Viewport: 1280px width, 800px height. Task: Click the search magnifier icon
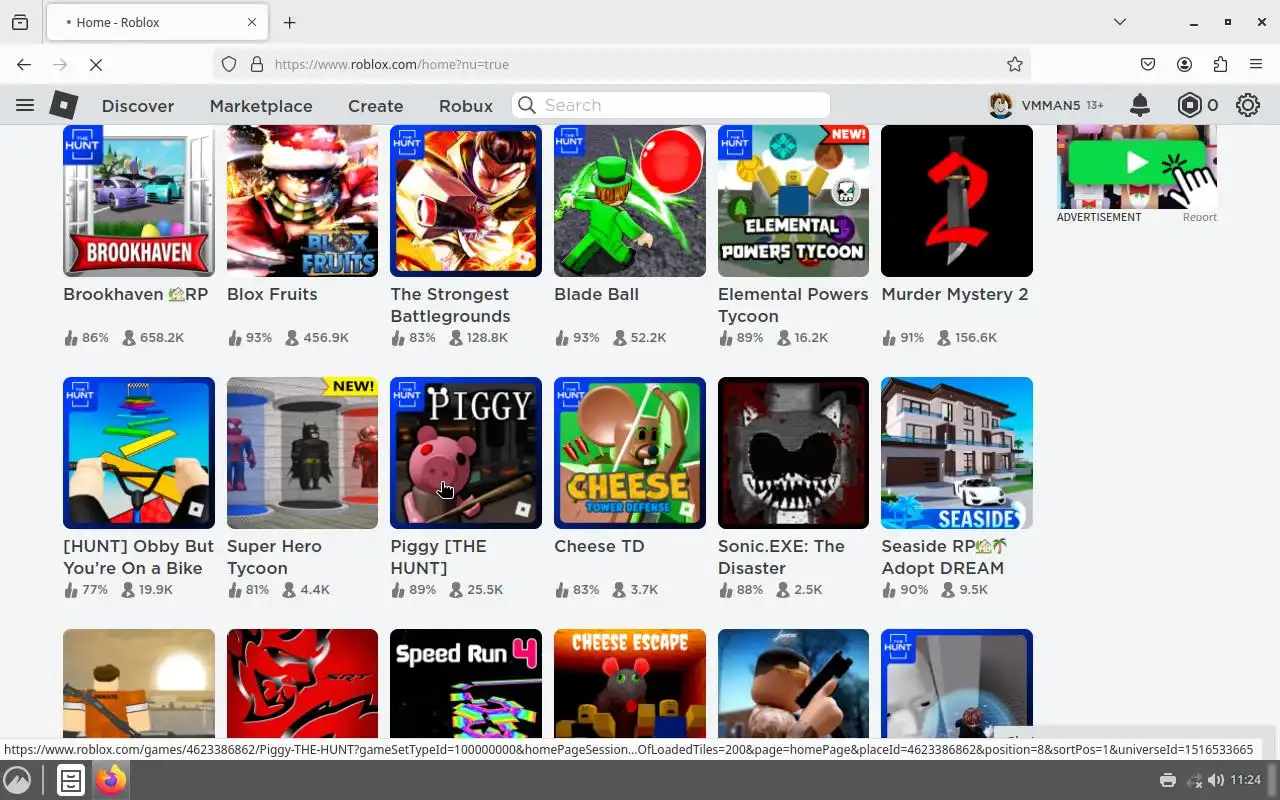pos(527,105)
